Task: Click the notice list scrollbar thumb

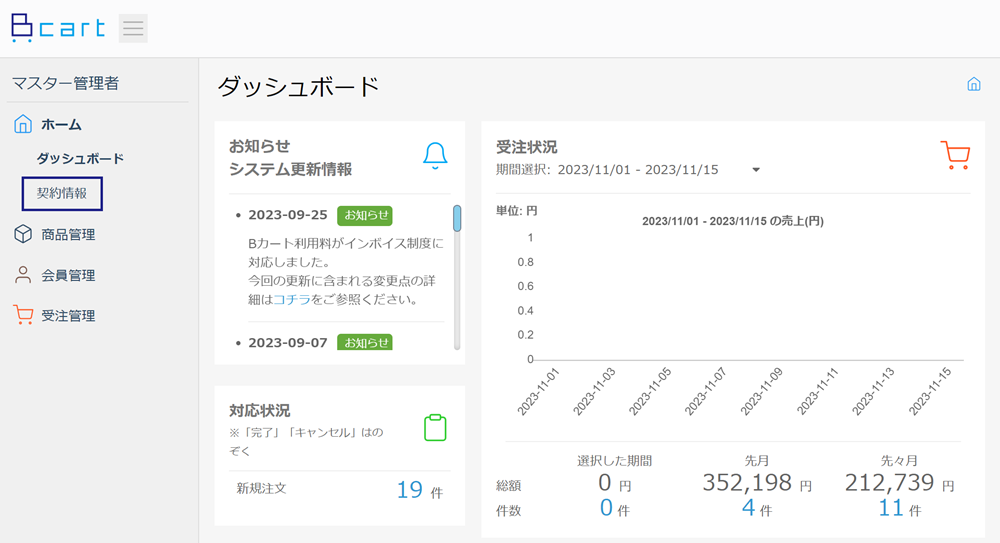Action: pos(457,218)
